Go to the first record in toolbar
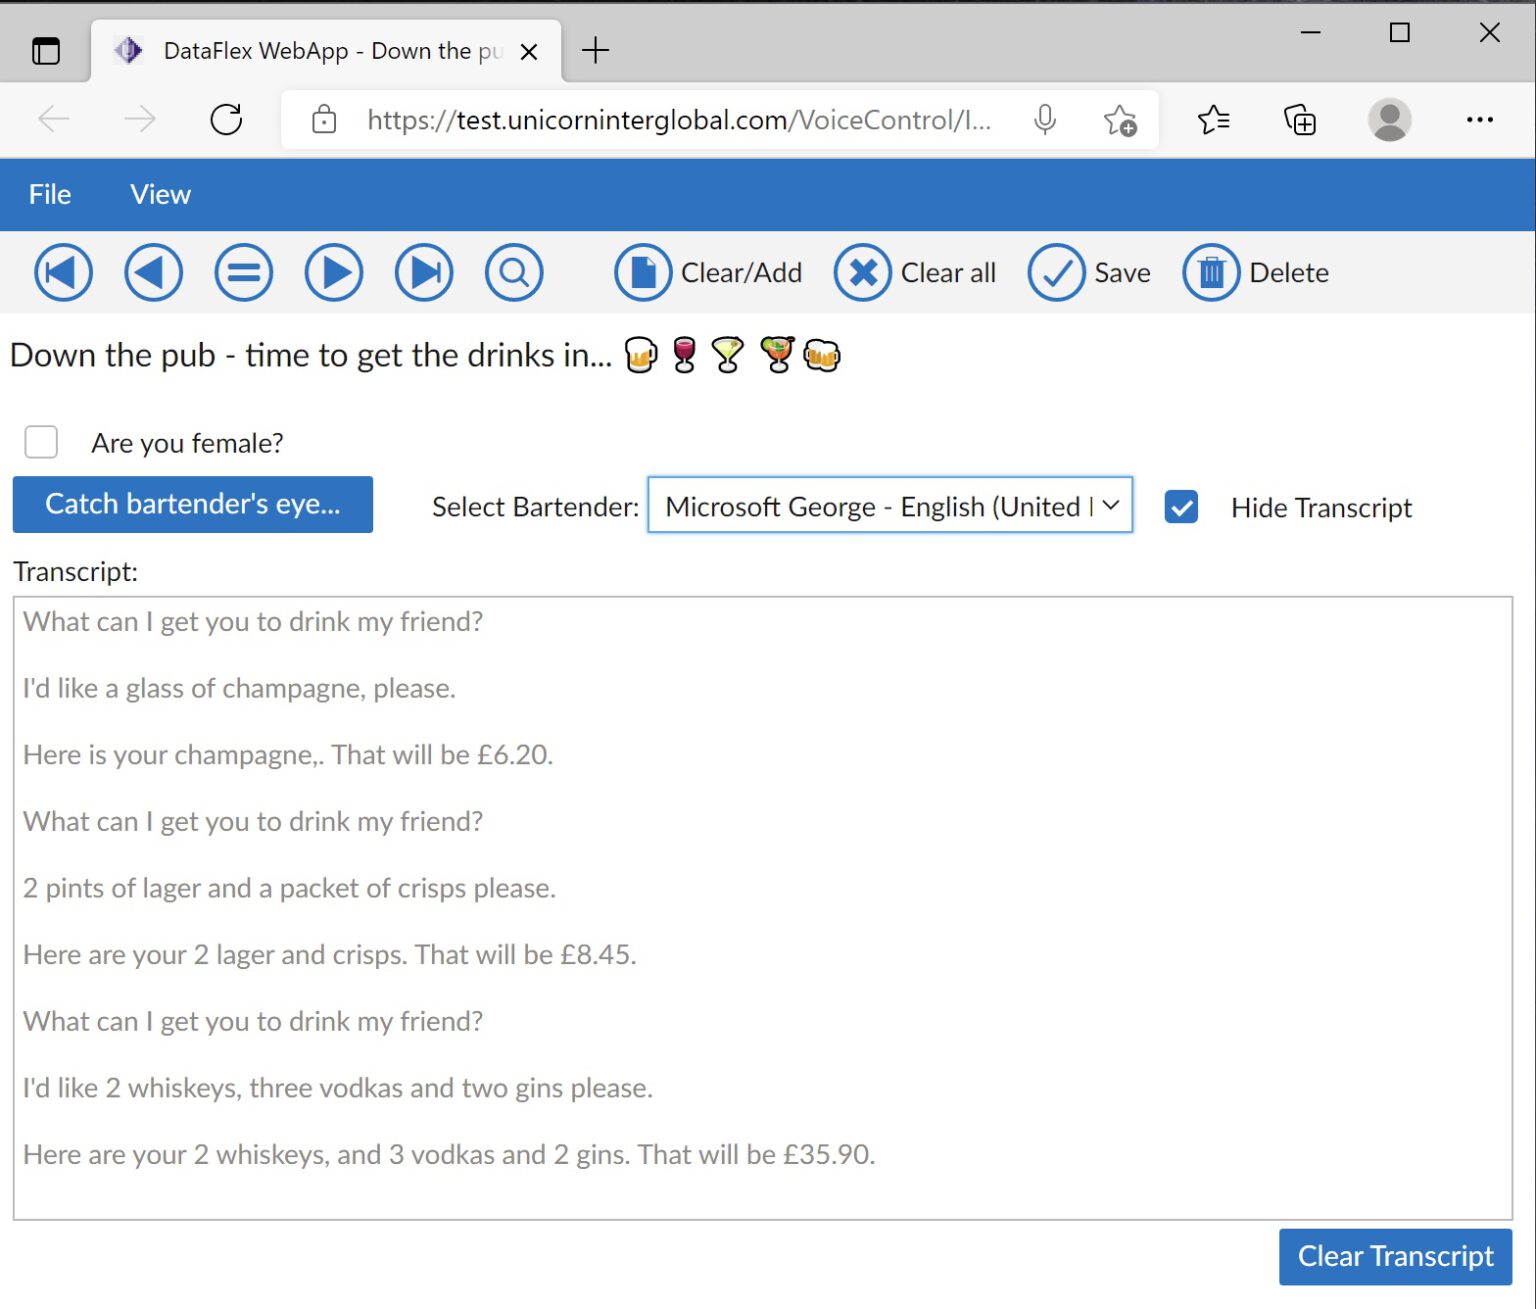The height and width of the screenshot is (1309, 1536). pyautogui.click(x=63, y=272)
